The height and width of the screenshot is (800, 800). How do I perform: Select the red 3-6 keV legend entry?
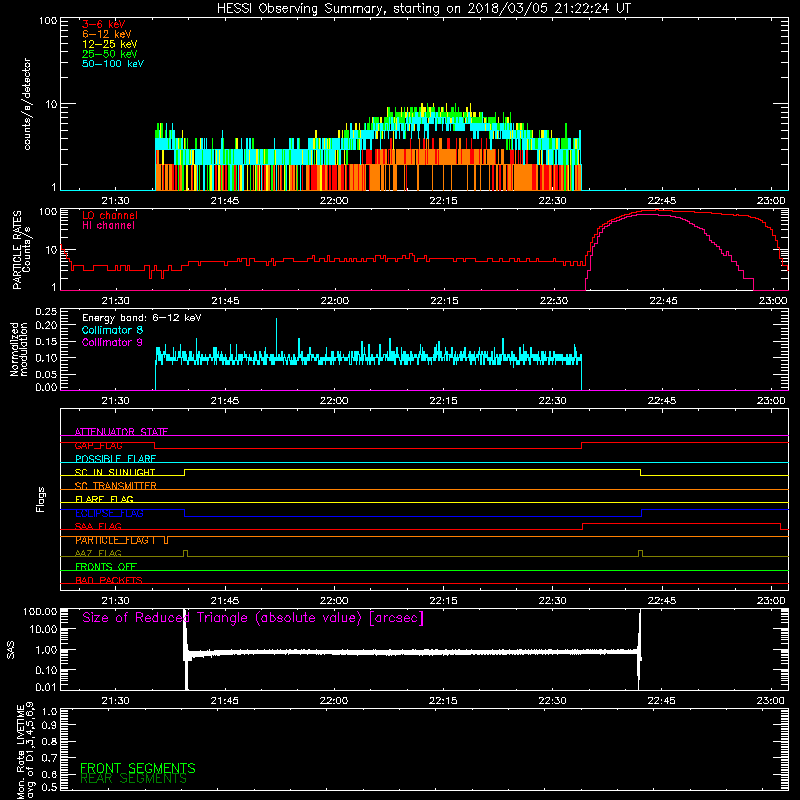pos(104,24)
